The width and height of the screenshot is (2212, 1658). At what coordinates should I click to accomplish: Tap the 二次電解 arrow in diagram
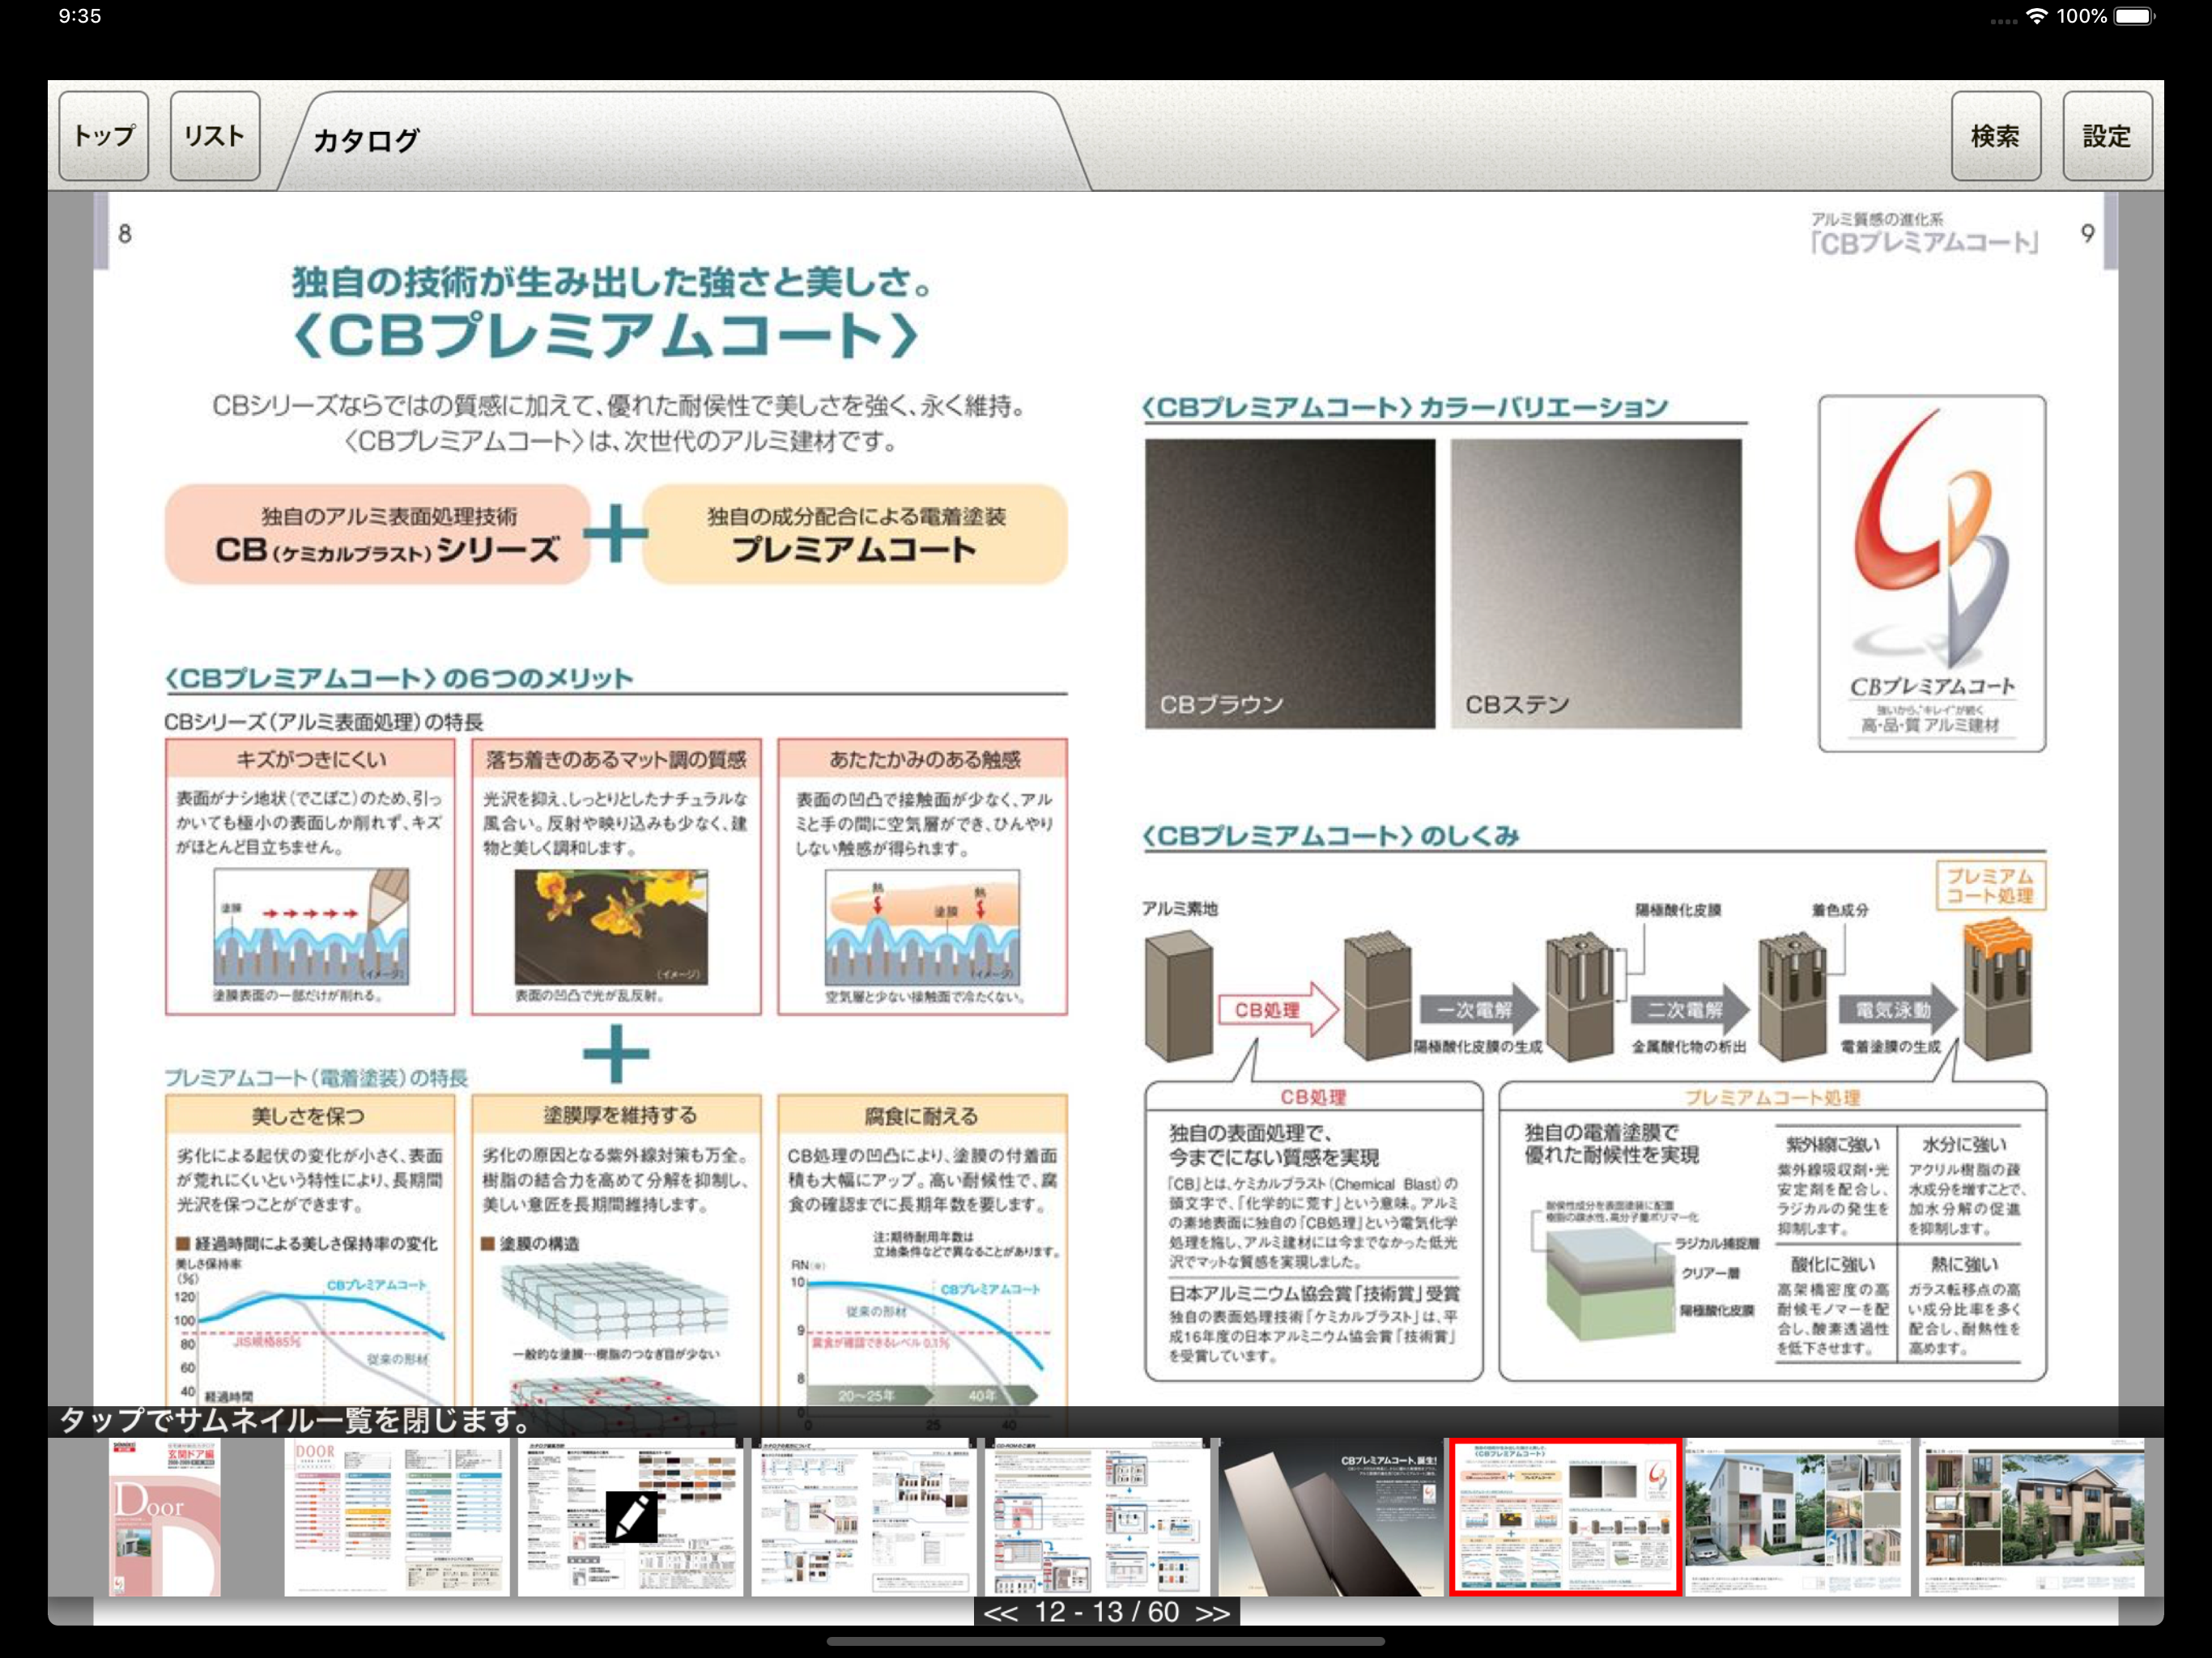pos(1691,1010)
